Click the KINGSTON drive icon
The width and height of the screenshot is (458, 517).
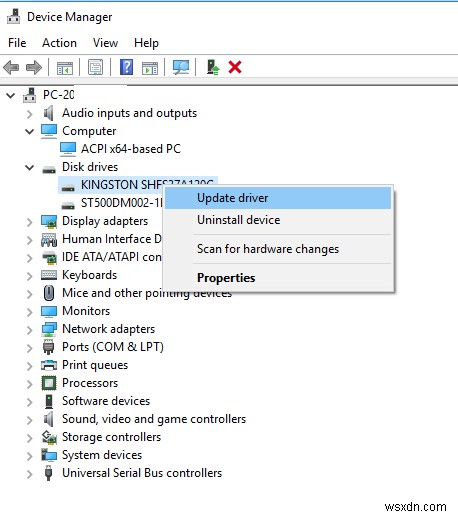(68, 188)
